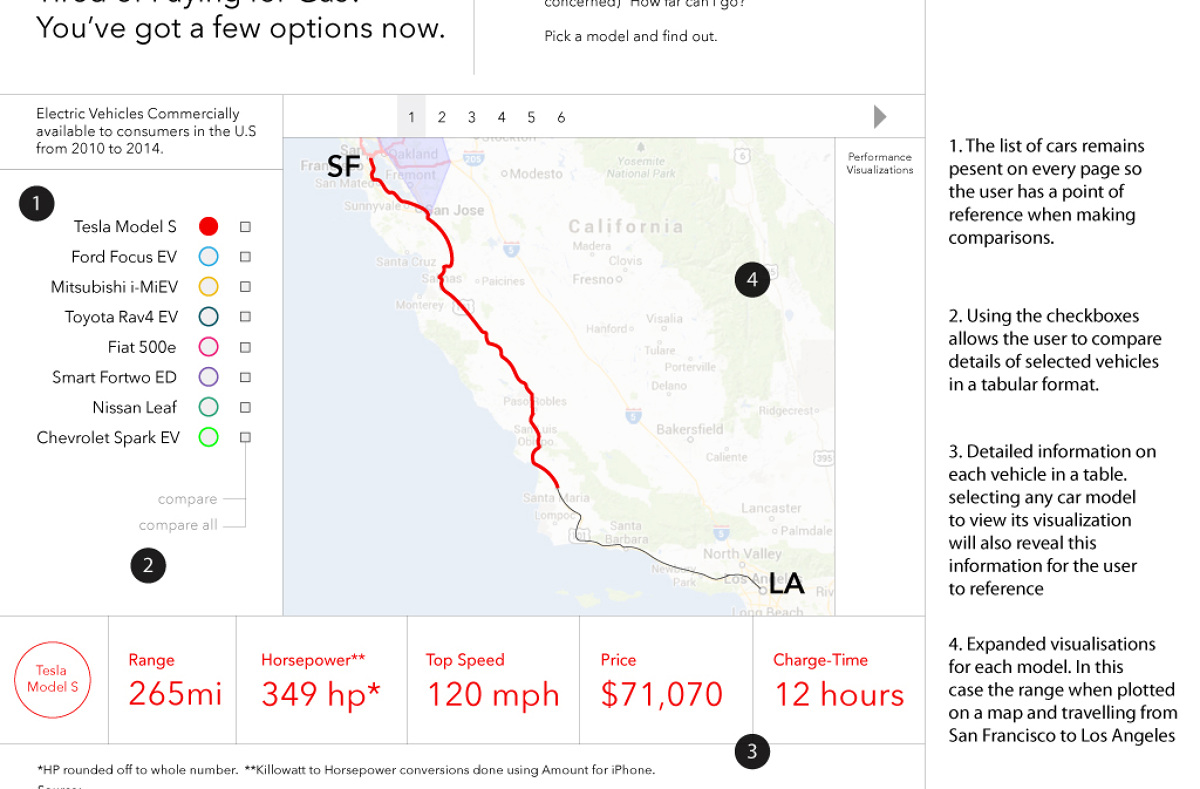The image size is (1200, 789).
Task: Select the Nissan Leaf teal circle icon
Action: click(208, 407)
